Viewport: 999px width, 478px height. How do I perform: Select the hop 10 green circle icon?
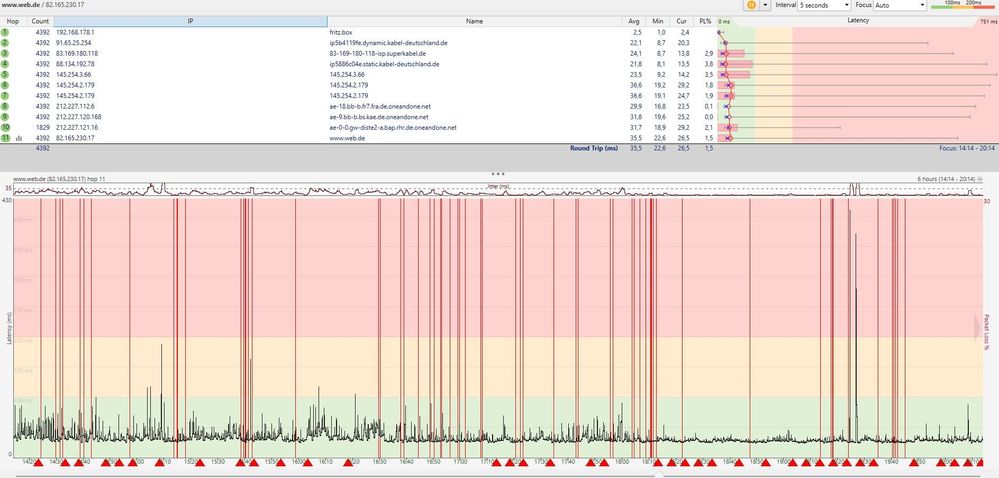point(5,128)
